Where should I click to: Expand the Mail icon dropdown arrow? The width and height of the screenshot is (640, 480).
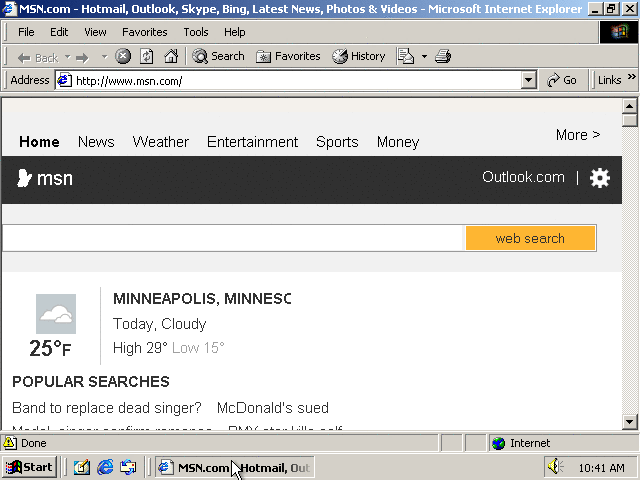click(x=424, y=56)
